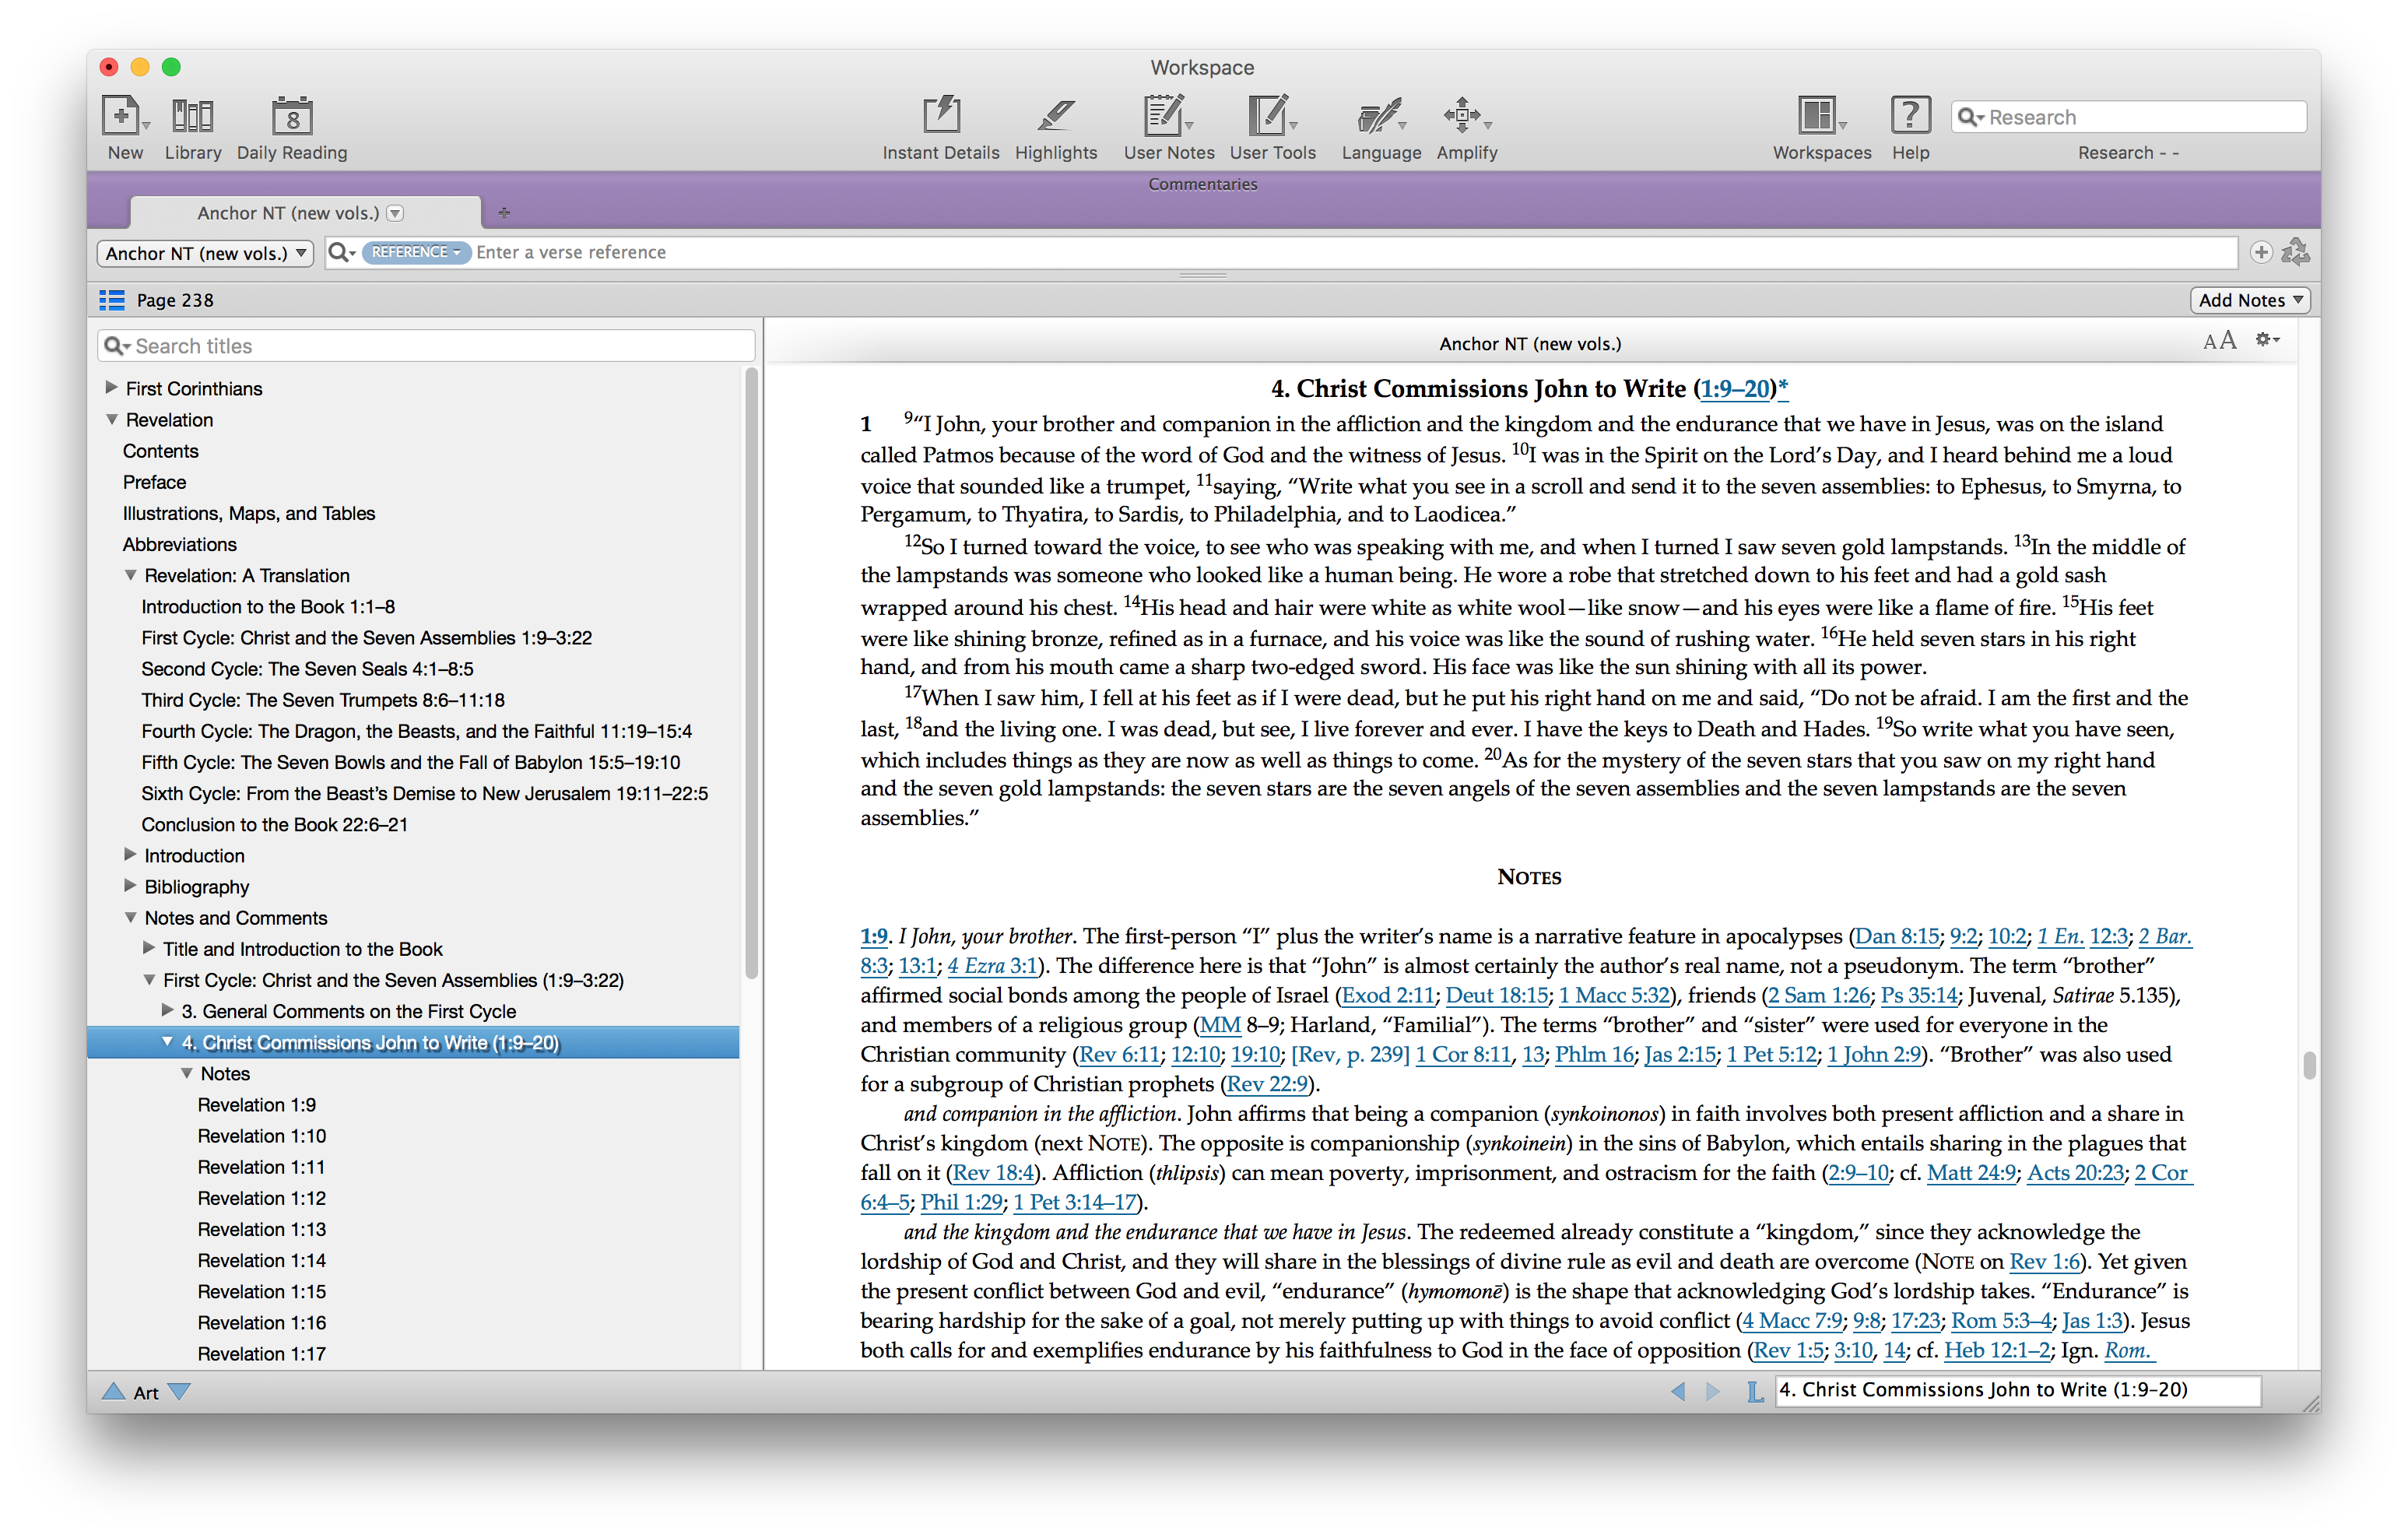
Task: Open the Add Notes dropdown
Action: pos(2250,300)
